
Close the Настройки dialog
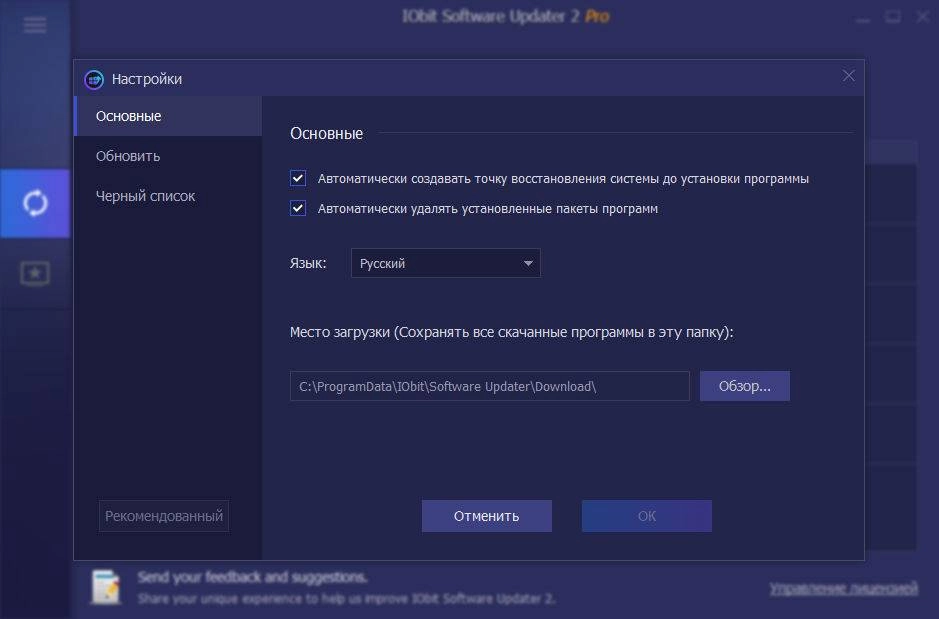click(x=849, y=76)
